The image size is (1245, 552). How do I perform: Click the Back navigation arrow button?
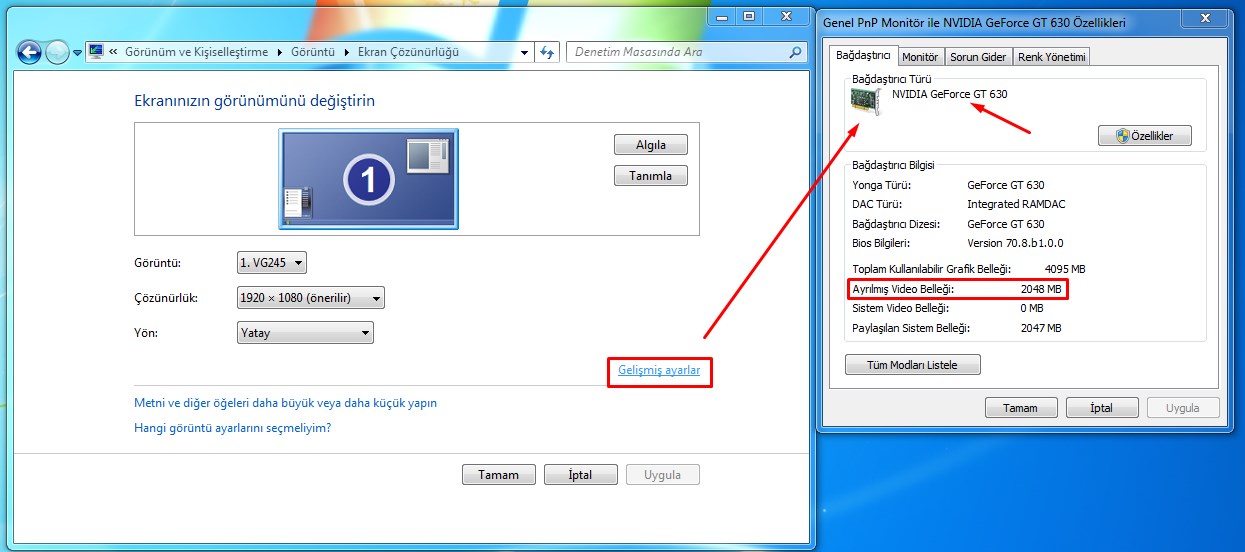[x=30, y=53]
